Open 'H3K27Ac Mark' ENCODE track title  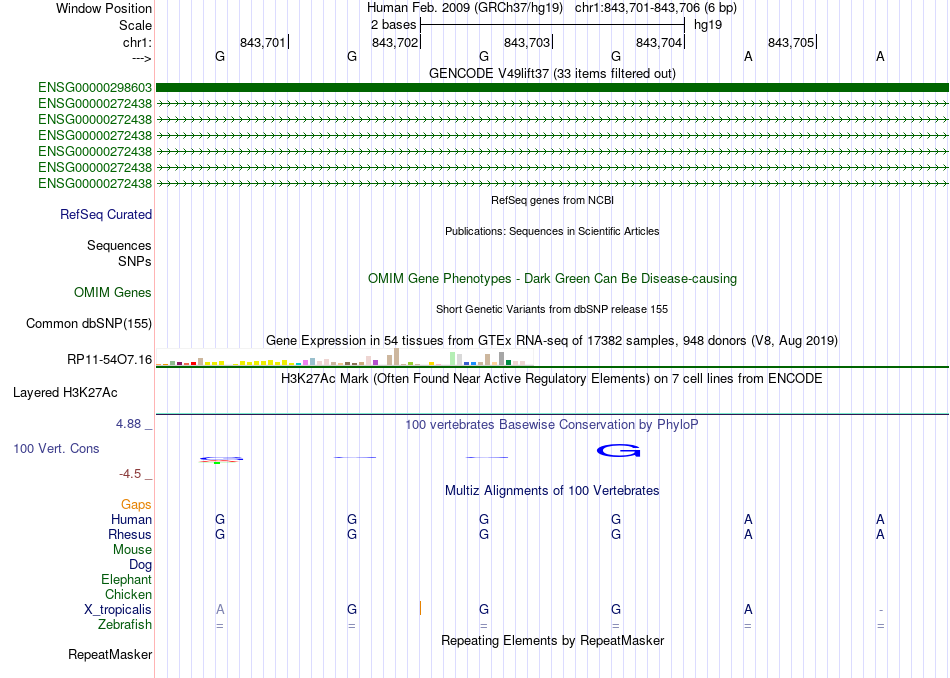coord(552,379)
